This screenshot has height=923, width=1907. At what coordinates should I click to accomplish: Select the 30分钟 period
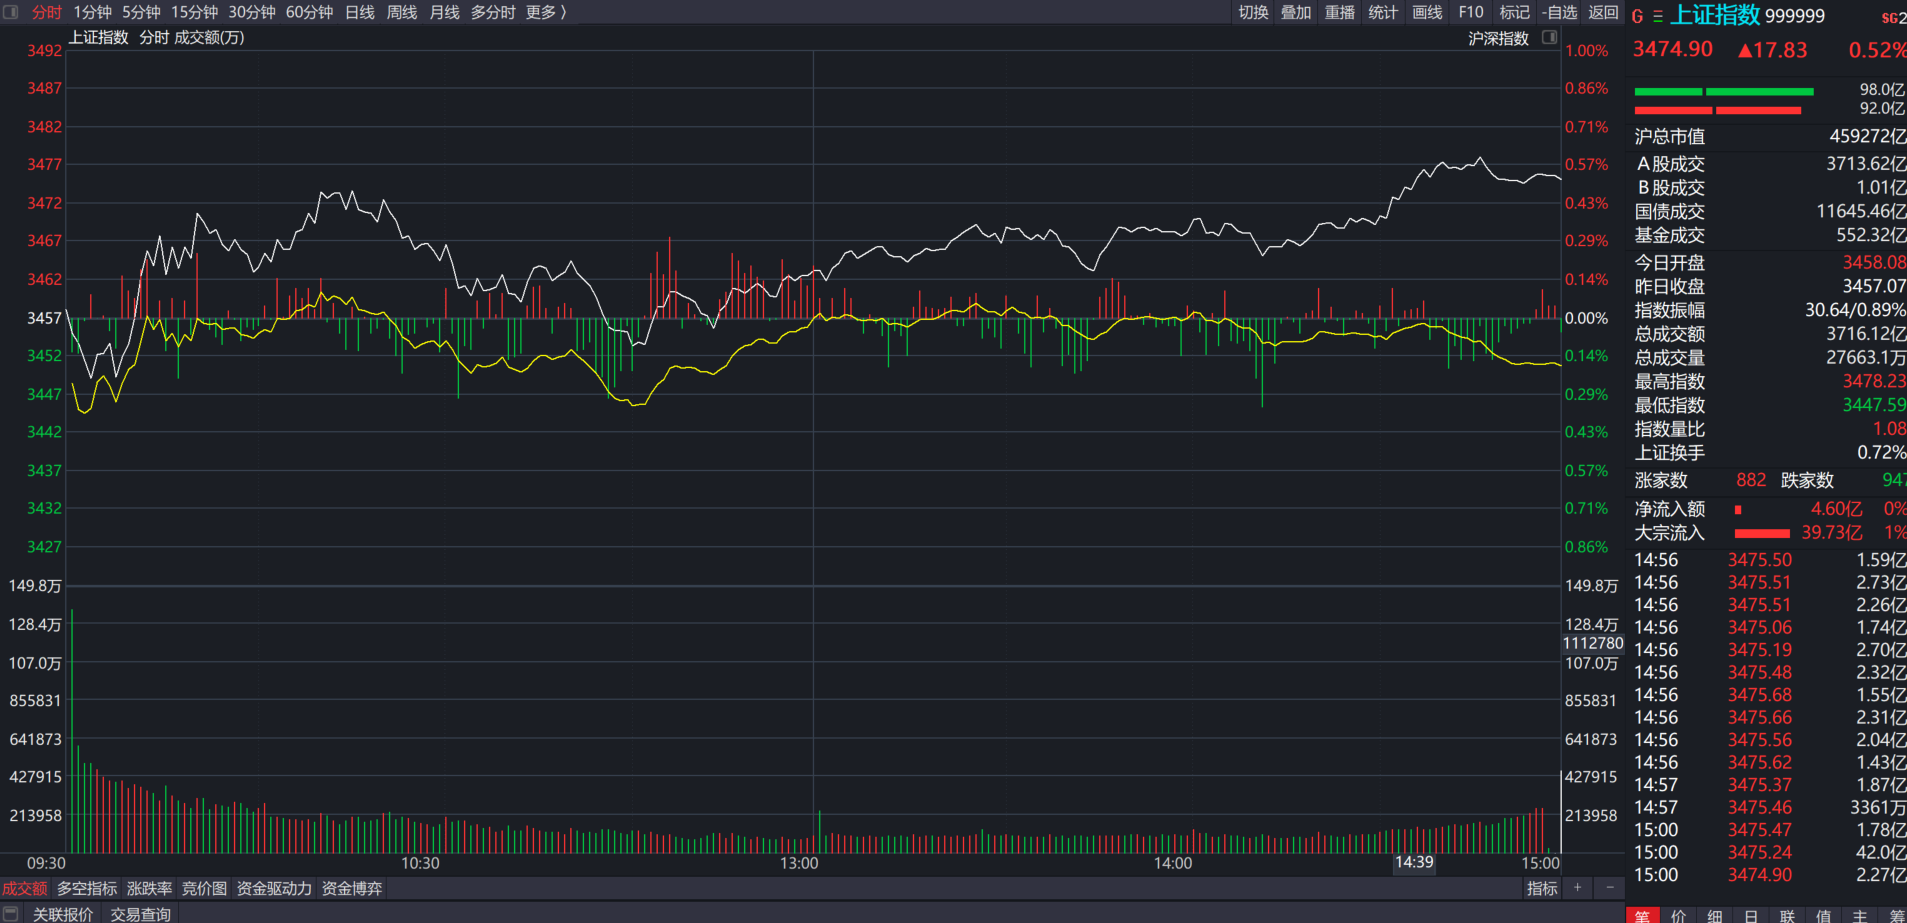(x=252, y=12)
